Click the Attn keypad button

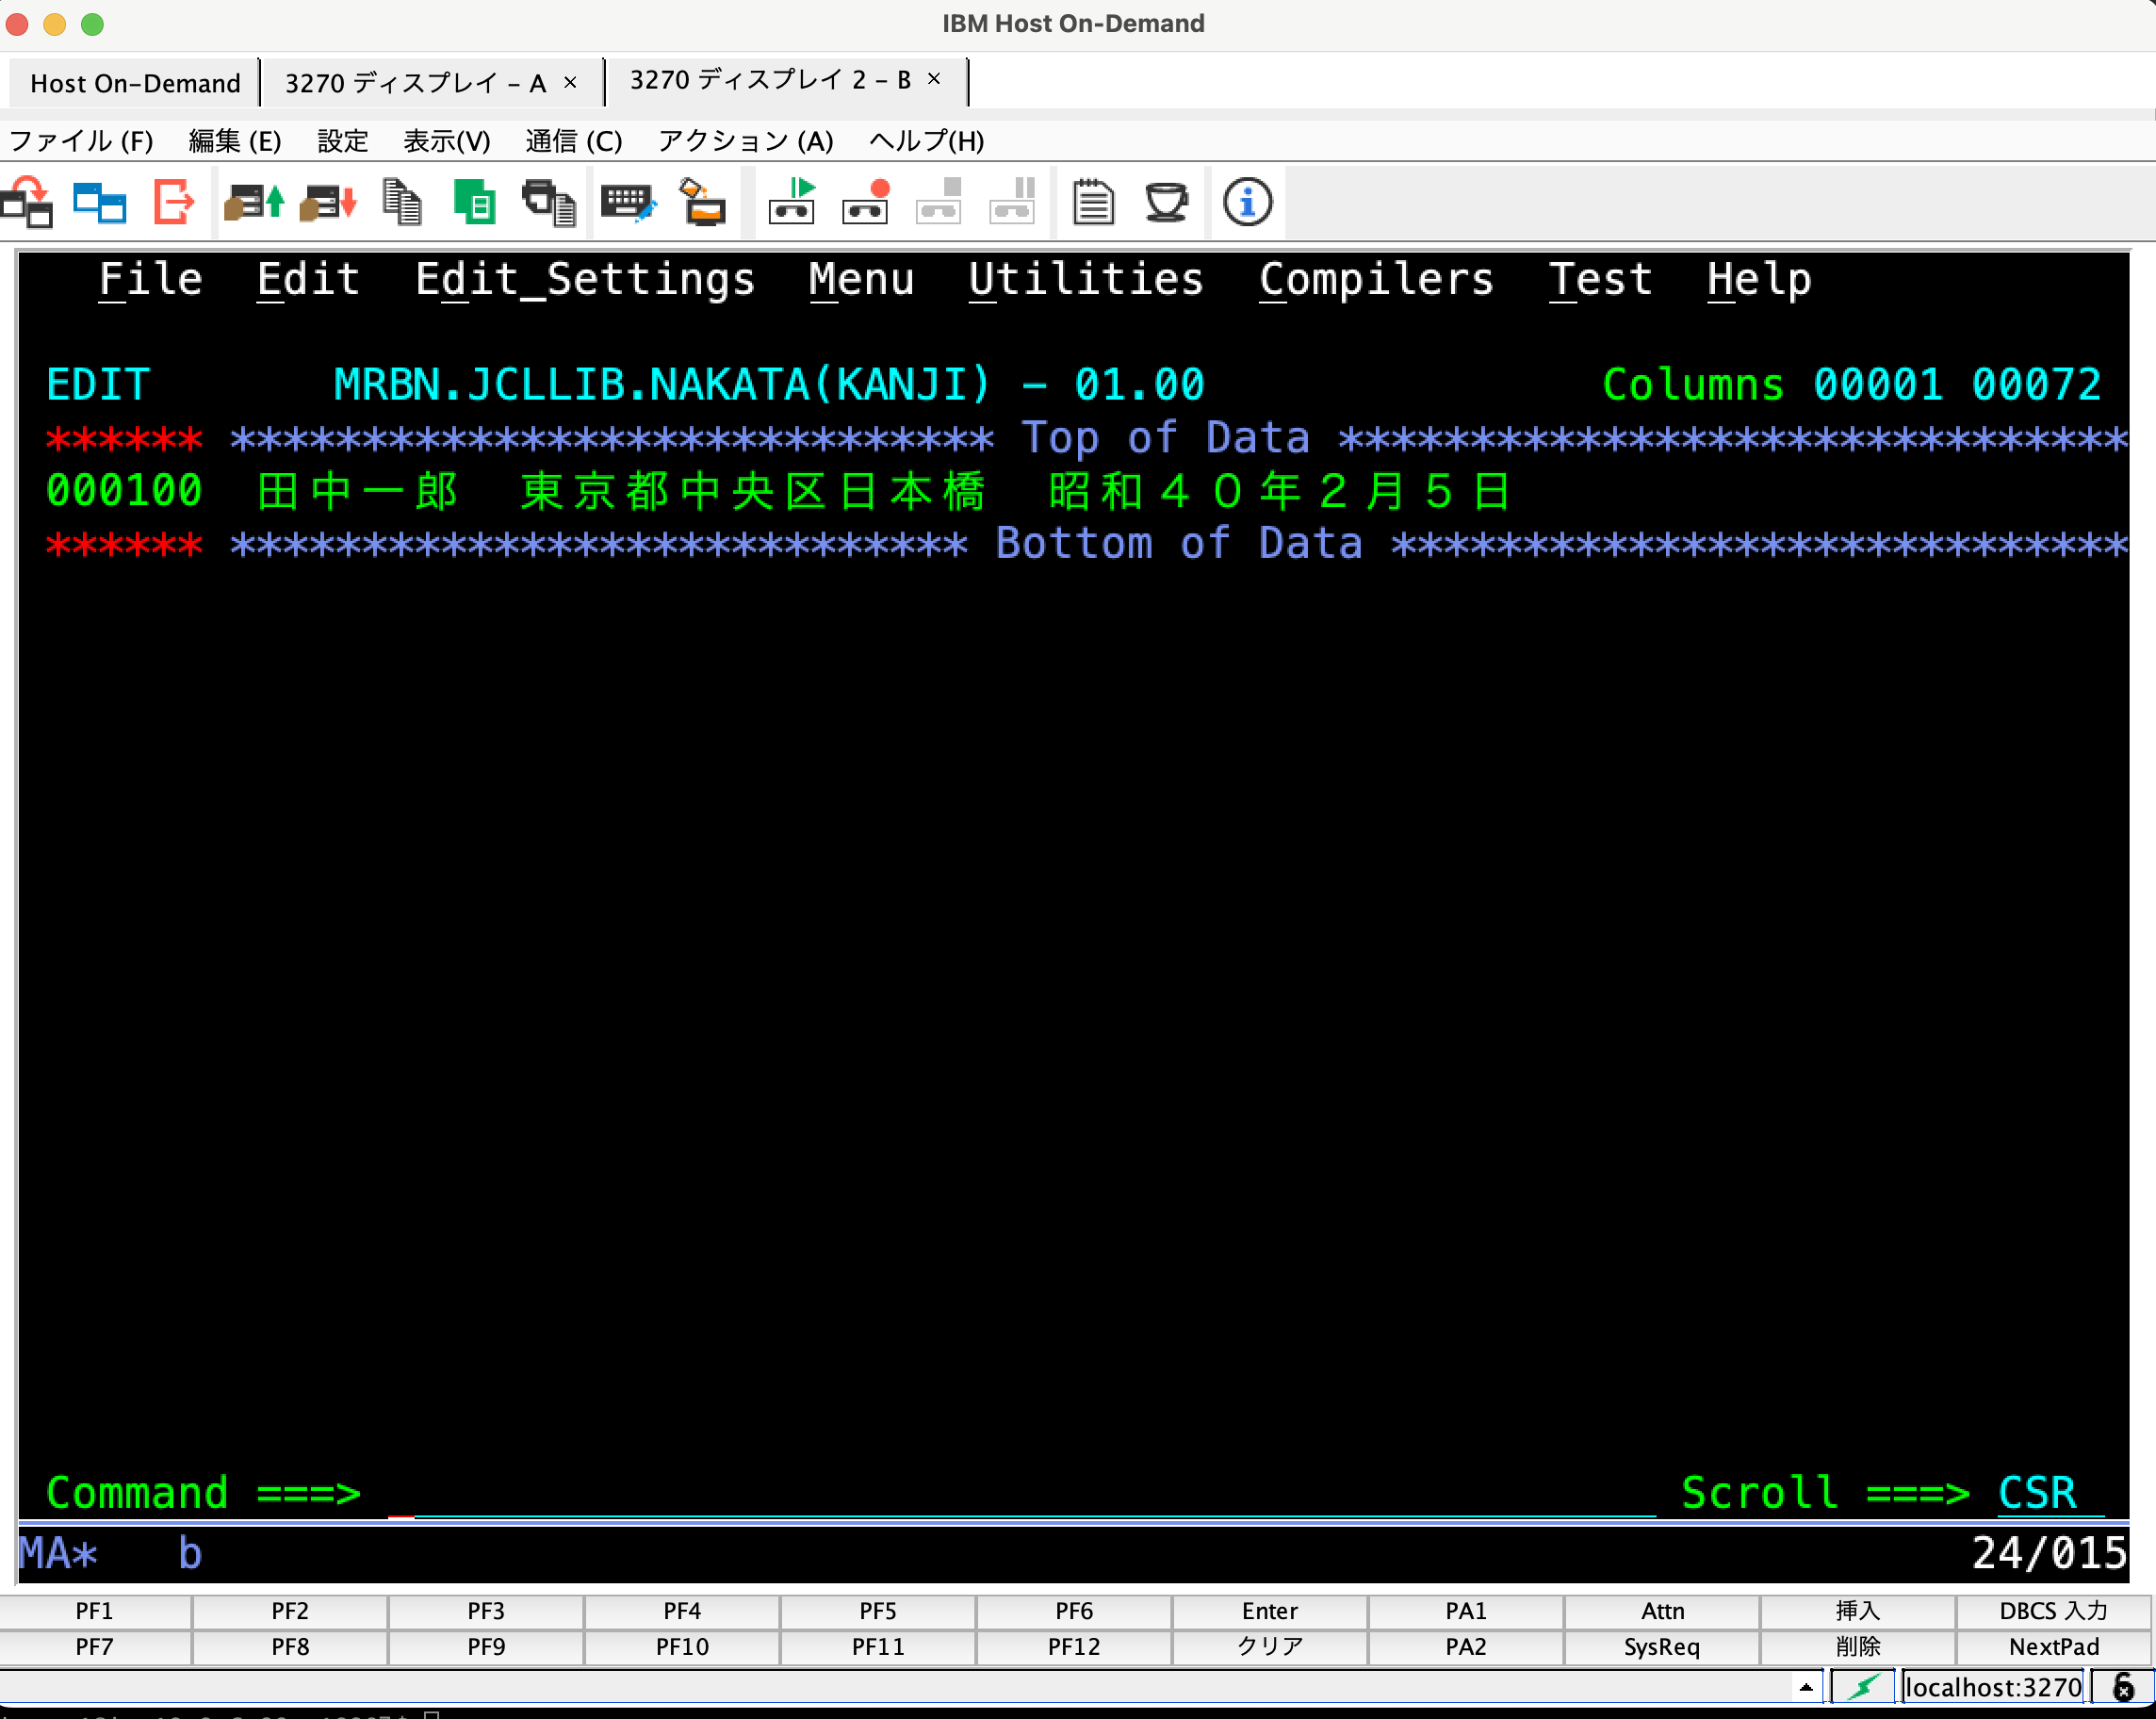(x=1662, y=1611)
